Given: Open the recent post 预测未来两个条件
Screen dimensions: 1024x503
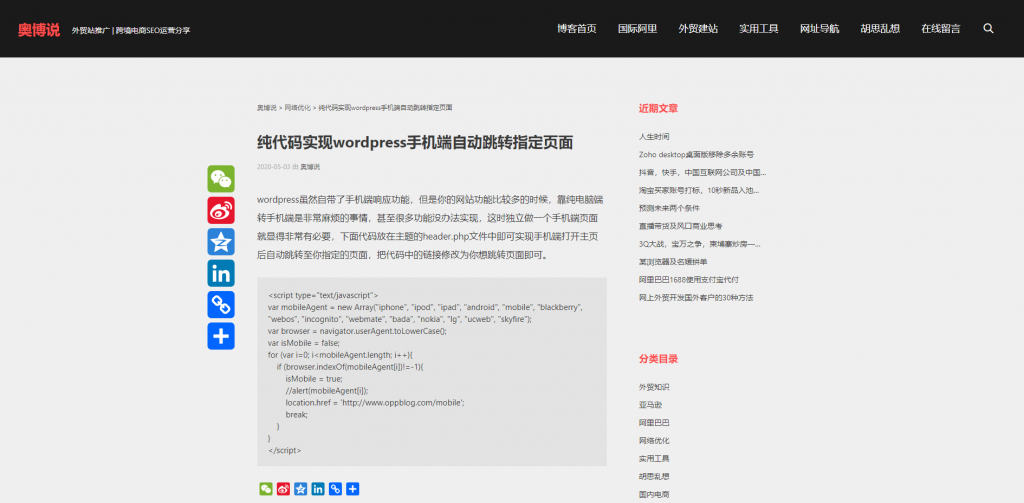Looking at the screenshot, I should [669, 208].
